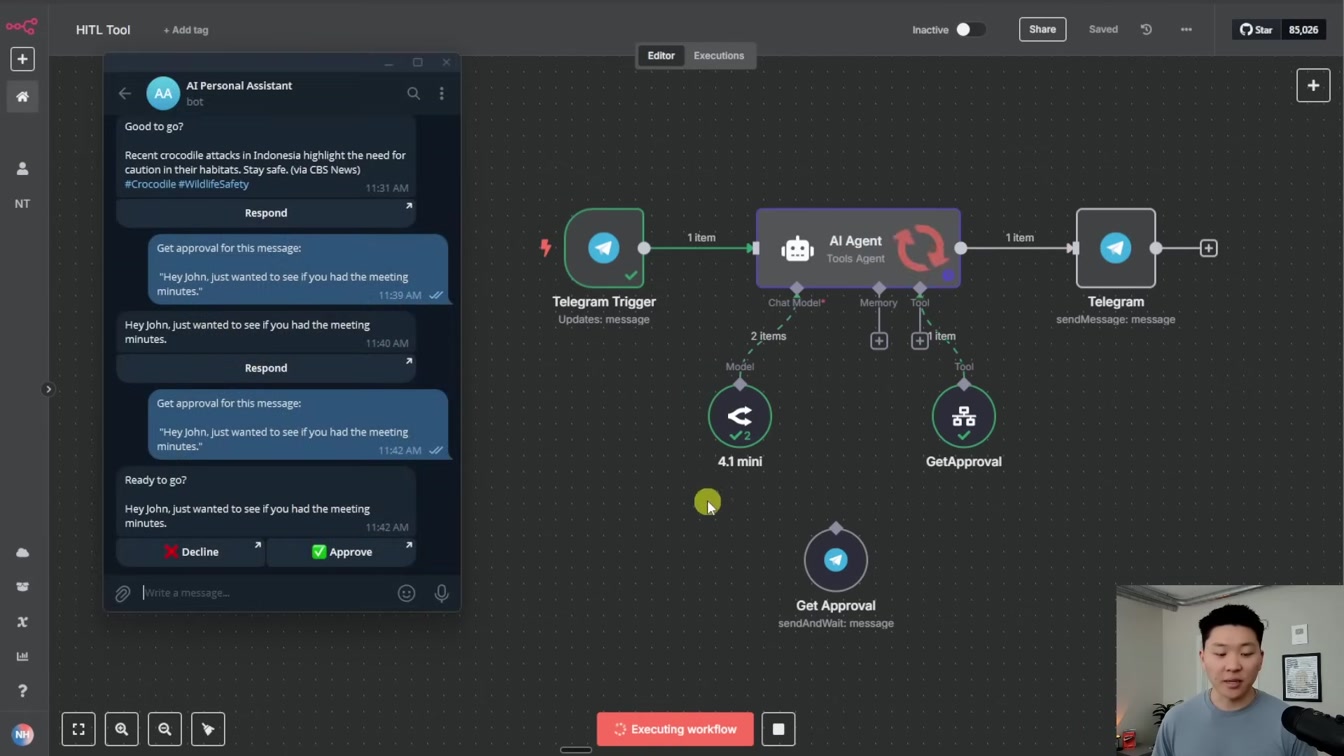Click the AI Personal Assistant chat title
Viewport: 1344px width, 756px height.
[x=239, y=86]
